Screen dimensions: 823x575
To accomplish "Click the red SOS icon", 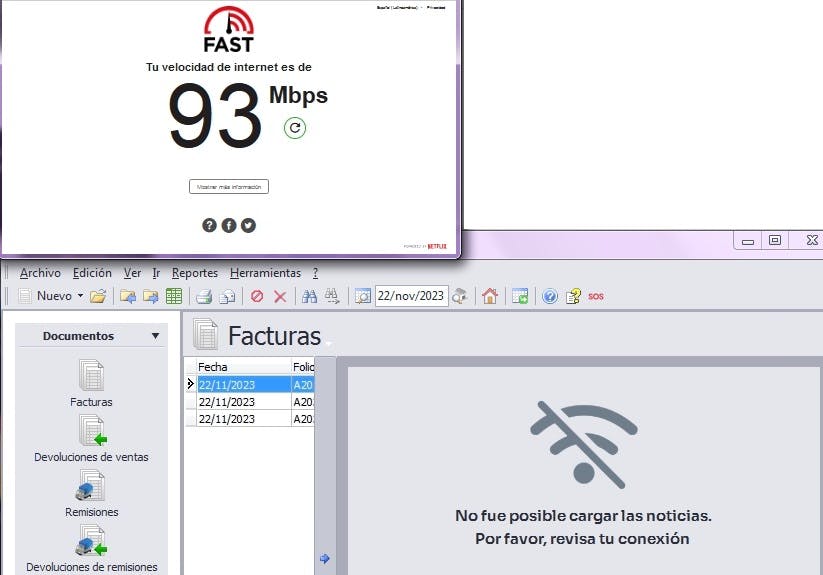I will 596,296.
